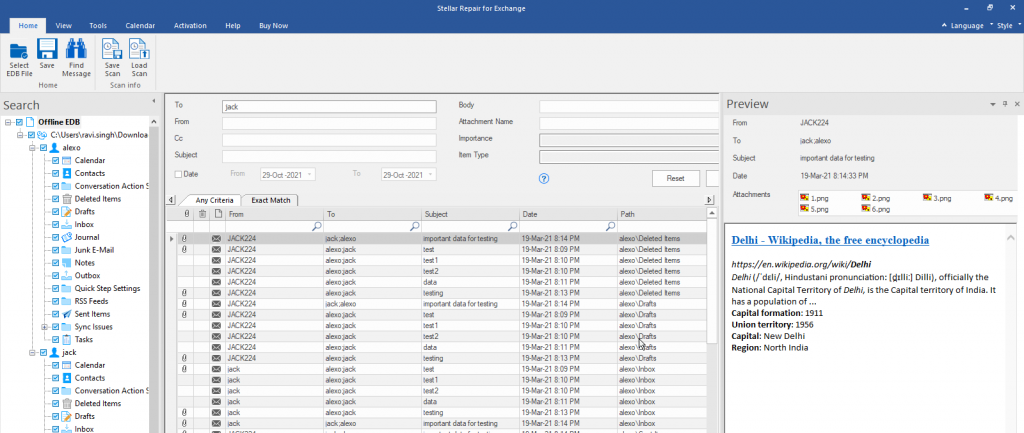
Task: Switch to the Exact Match tab
Action: point(270,200)
